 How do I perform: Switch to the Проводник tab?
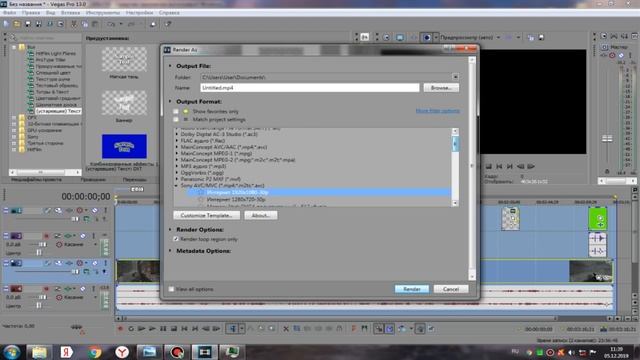point(93,180)
